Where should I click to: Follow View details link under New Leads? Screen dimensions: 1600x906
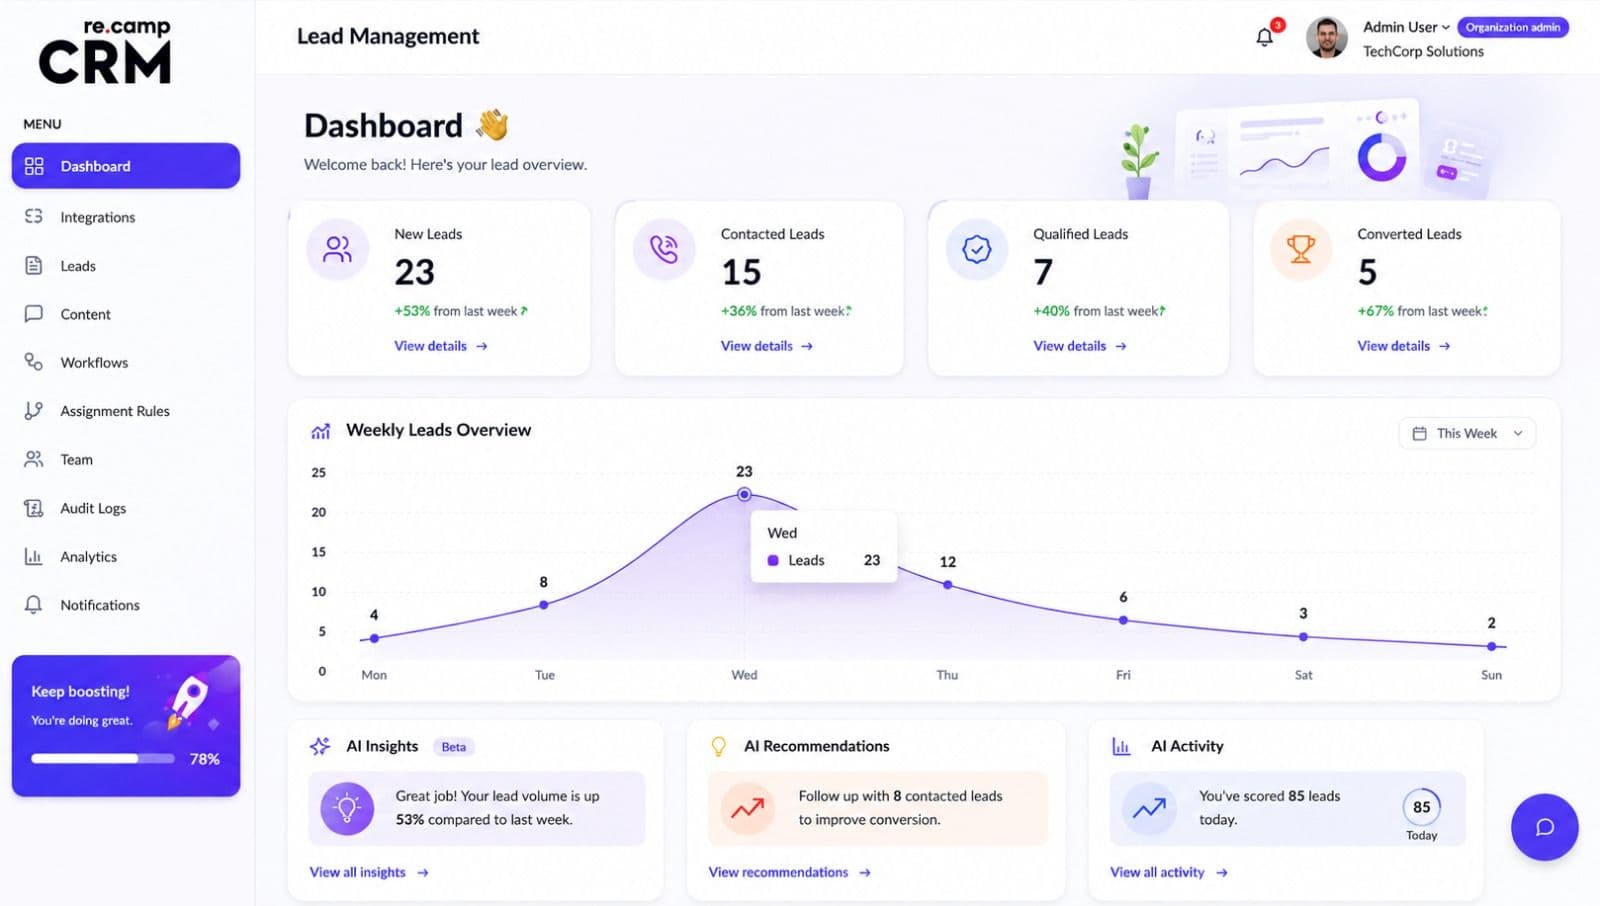440,346
